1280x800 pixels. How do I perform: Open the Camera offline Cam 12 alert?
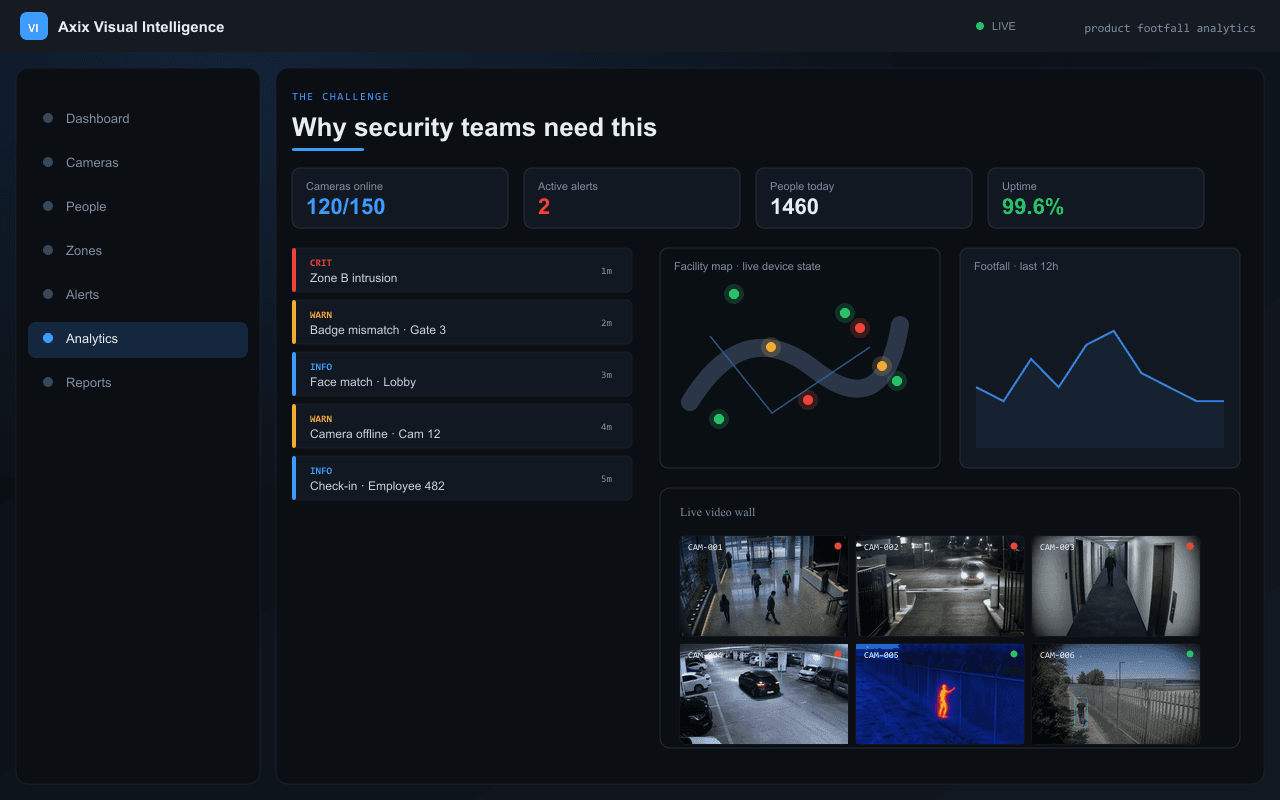click(462, 426)
